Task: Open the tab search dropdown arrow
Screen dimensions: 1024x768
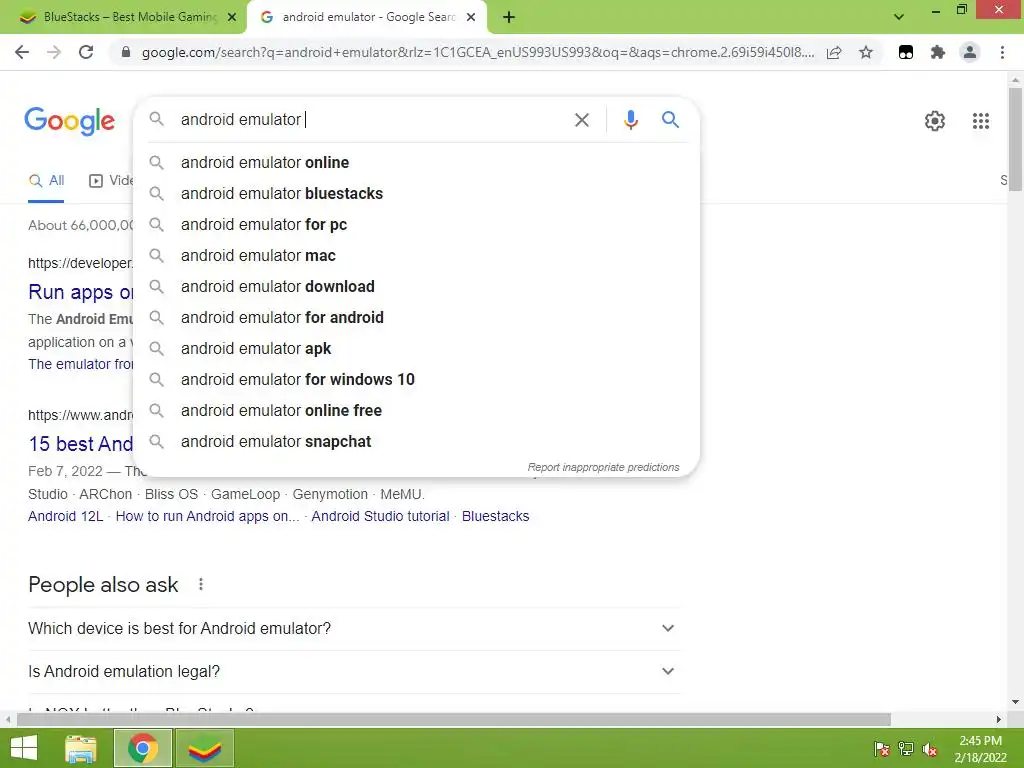Action: point(899,17)
